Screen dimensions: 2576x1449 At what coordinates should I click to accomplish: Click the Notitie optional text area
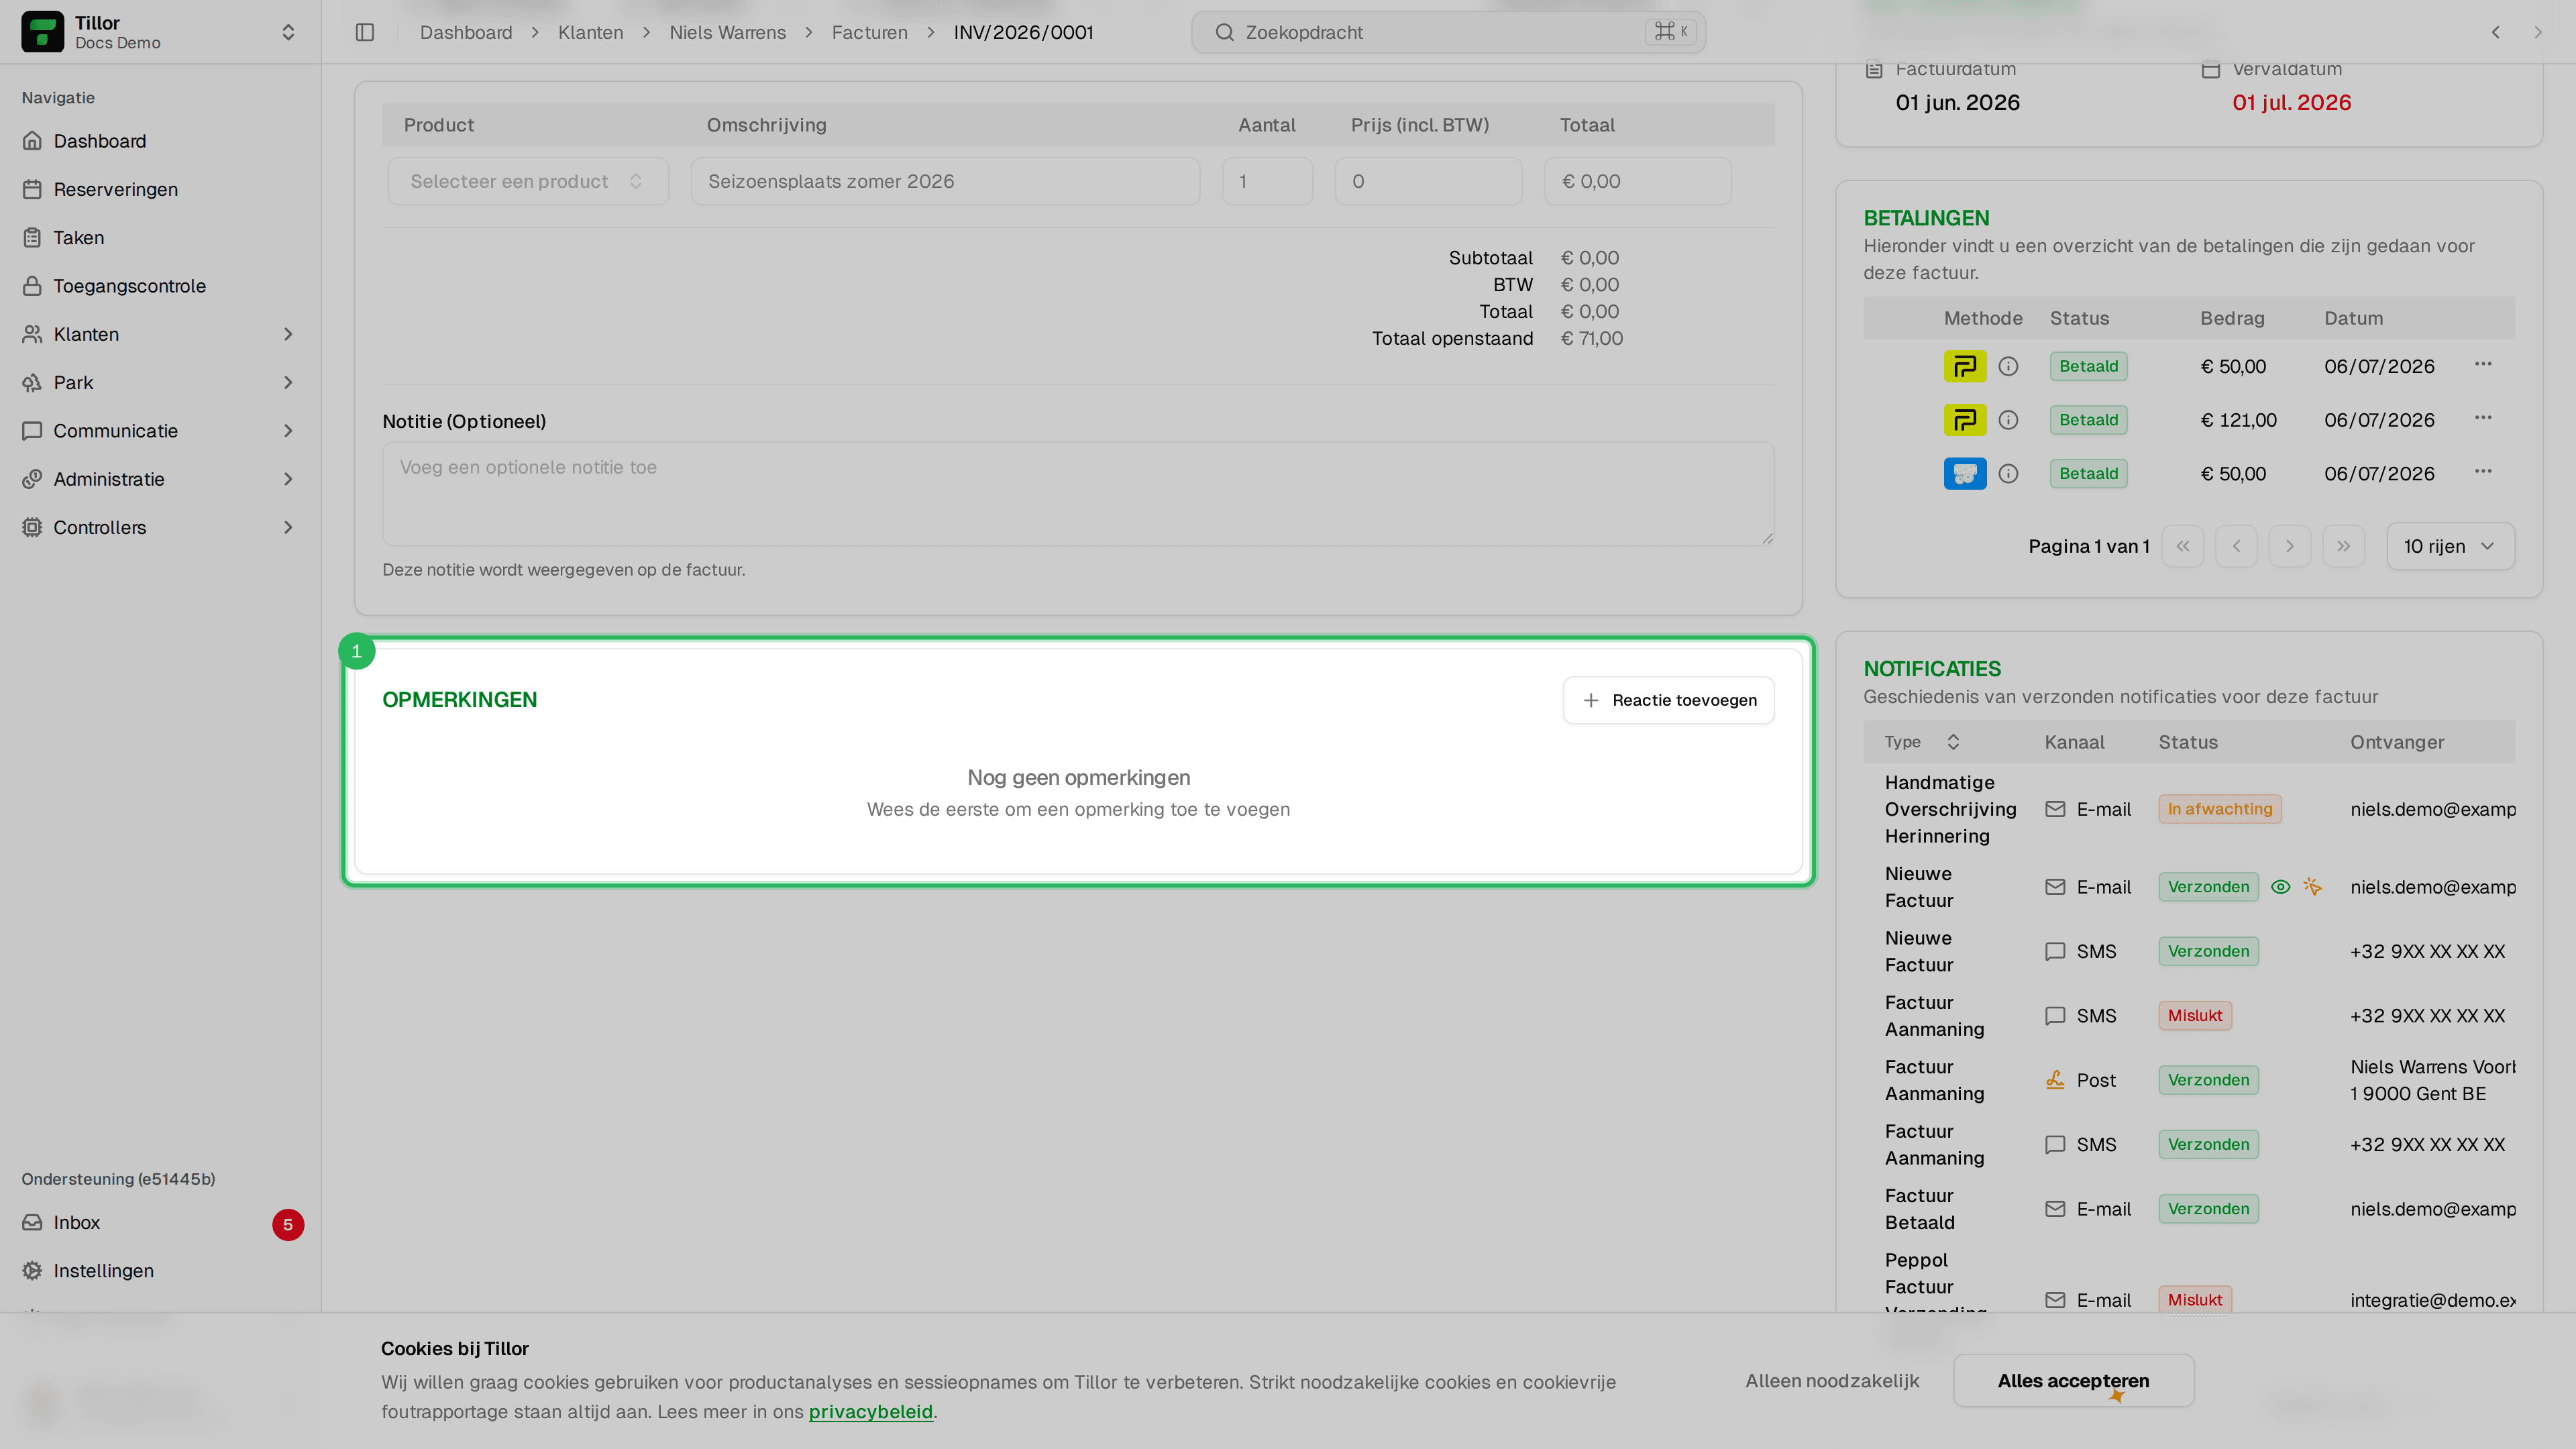[x=1078, y=494]
